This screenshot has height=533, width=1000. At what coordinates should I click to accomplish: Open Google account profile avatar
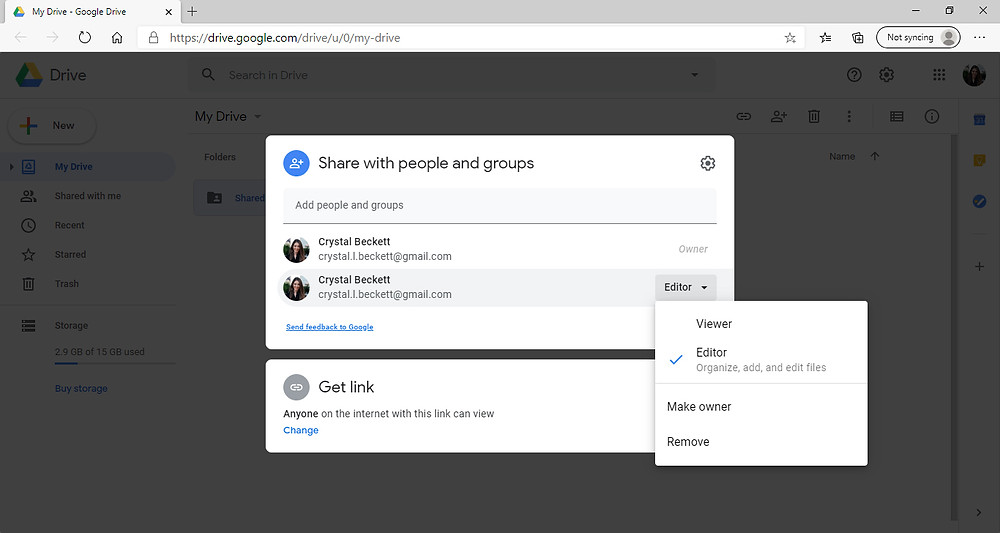[x=974, y=75]
